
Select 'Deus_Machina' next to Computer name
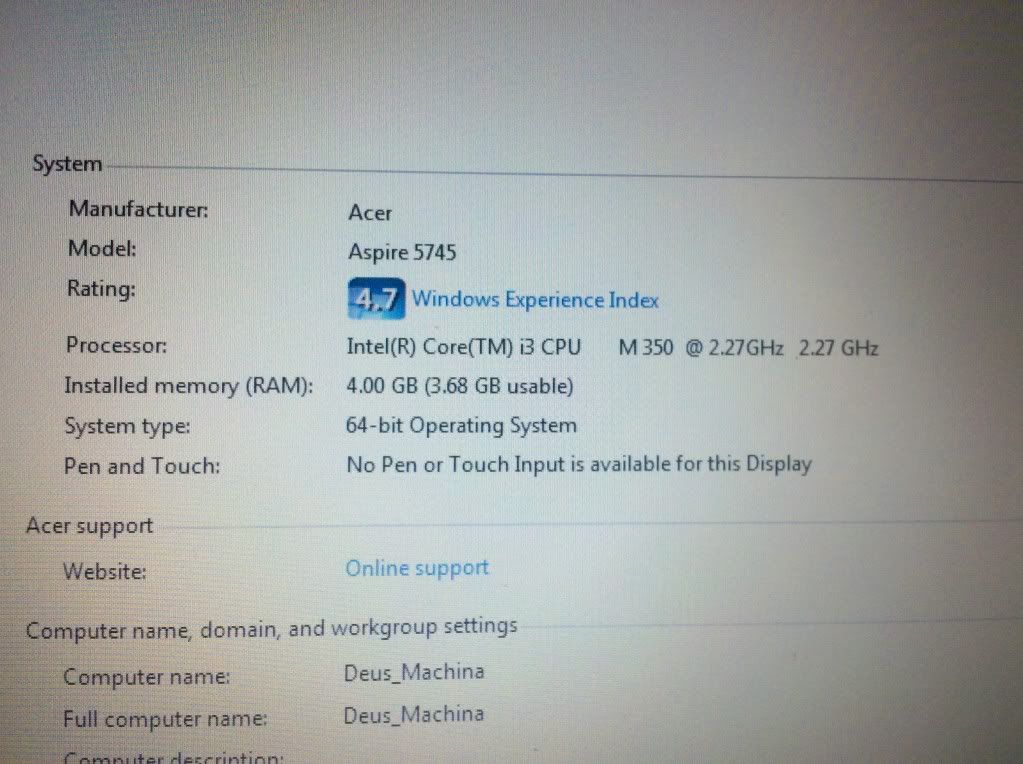(414, 672)
